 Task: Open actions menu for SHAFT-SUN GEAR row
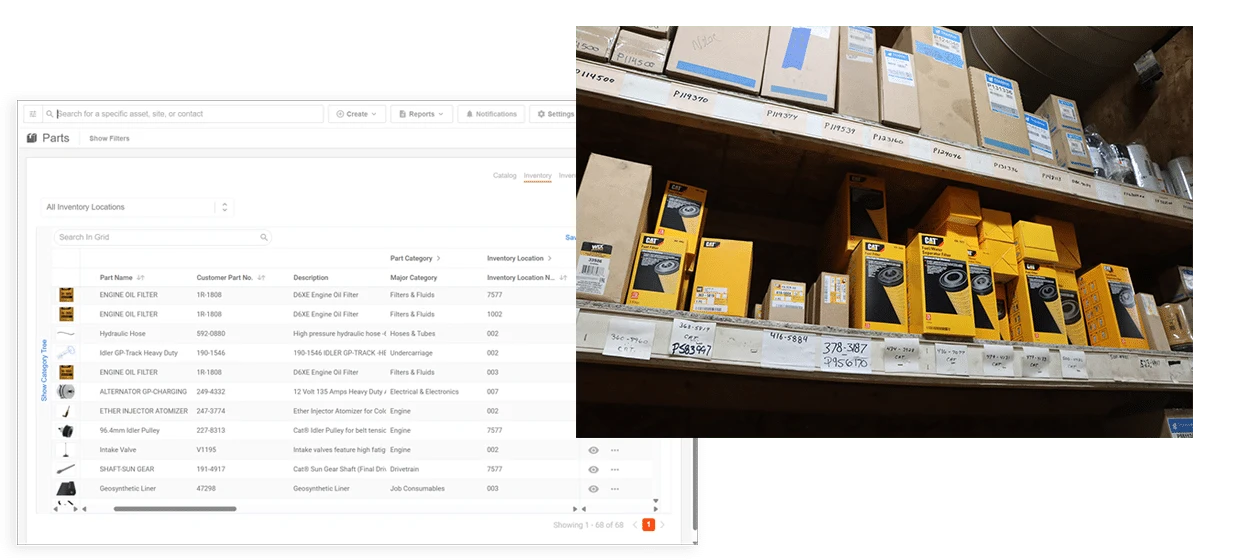pos(615,469)
